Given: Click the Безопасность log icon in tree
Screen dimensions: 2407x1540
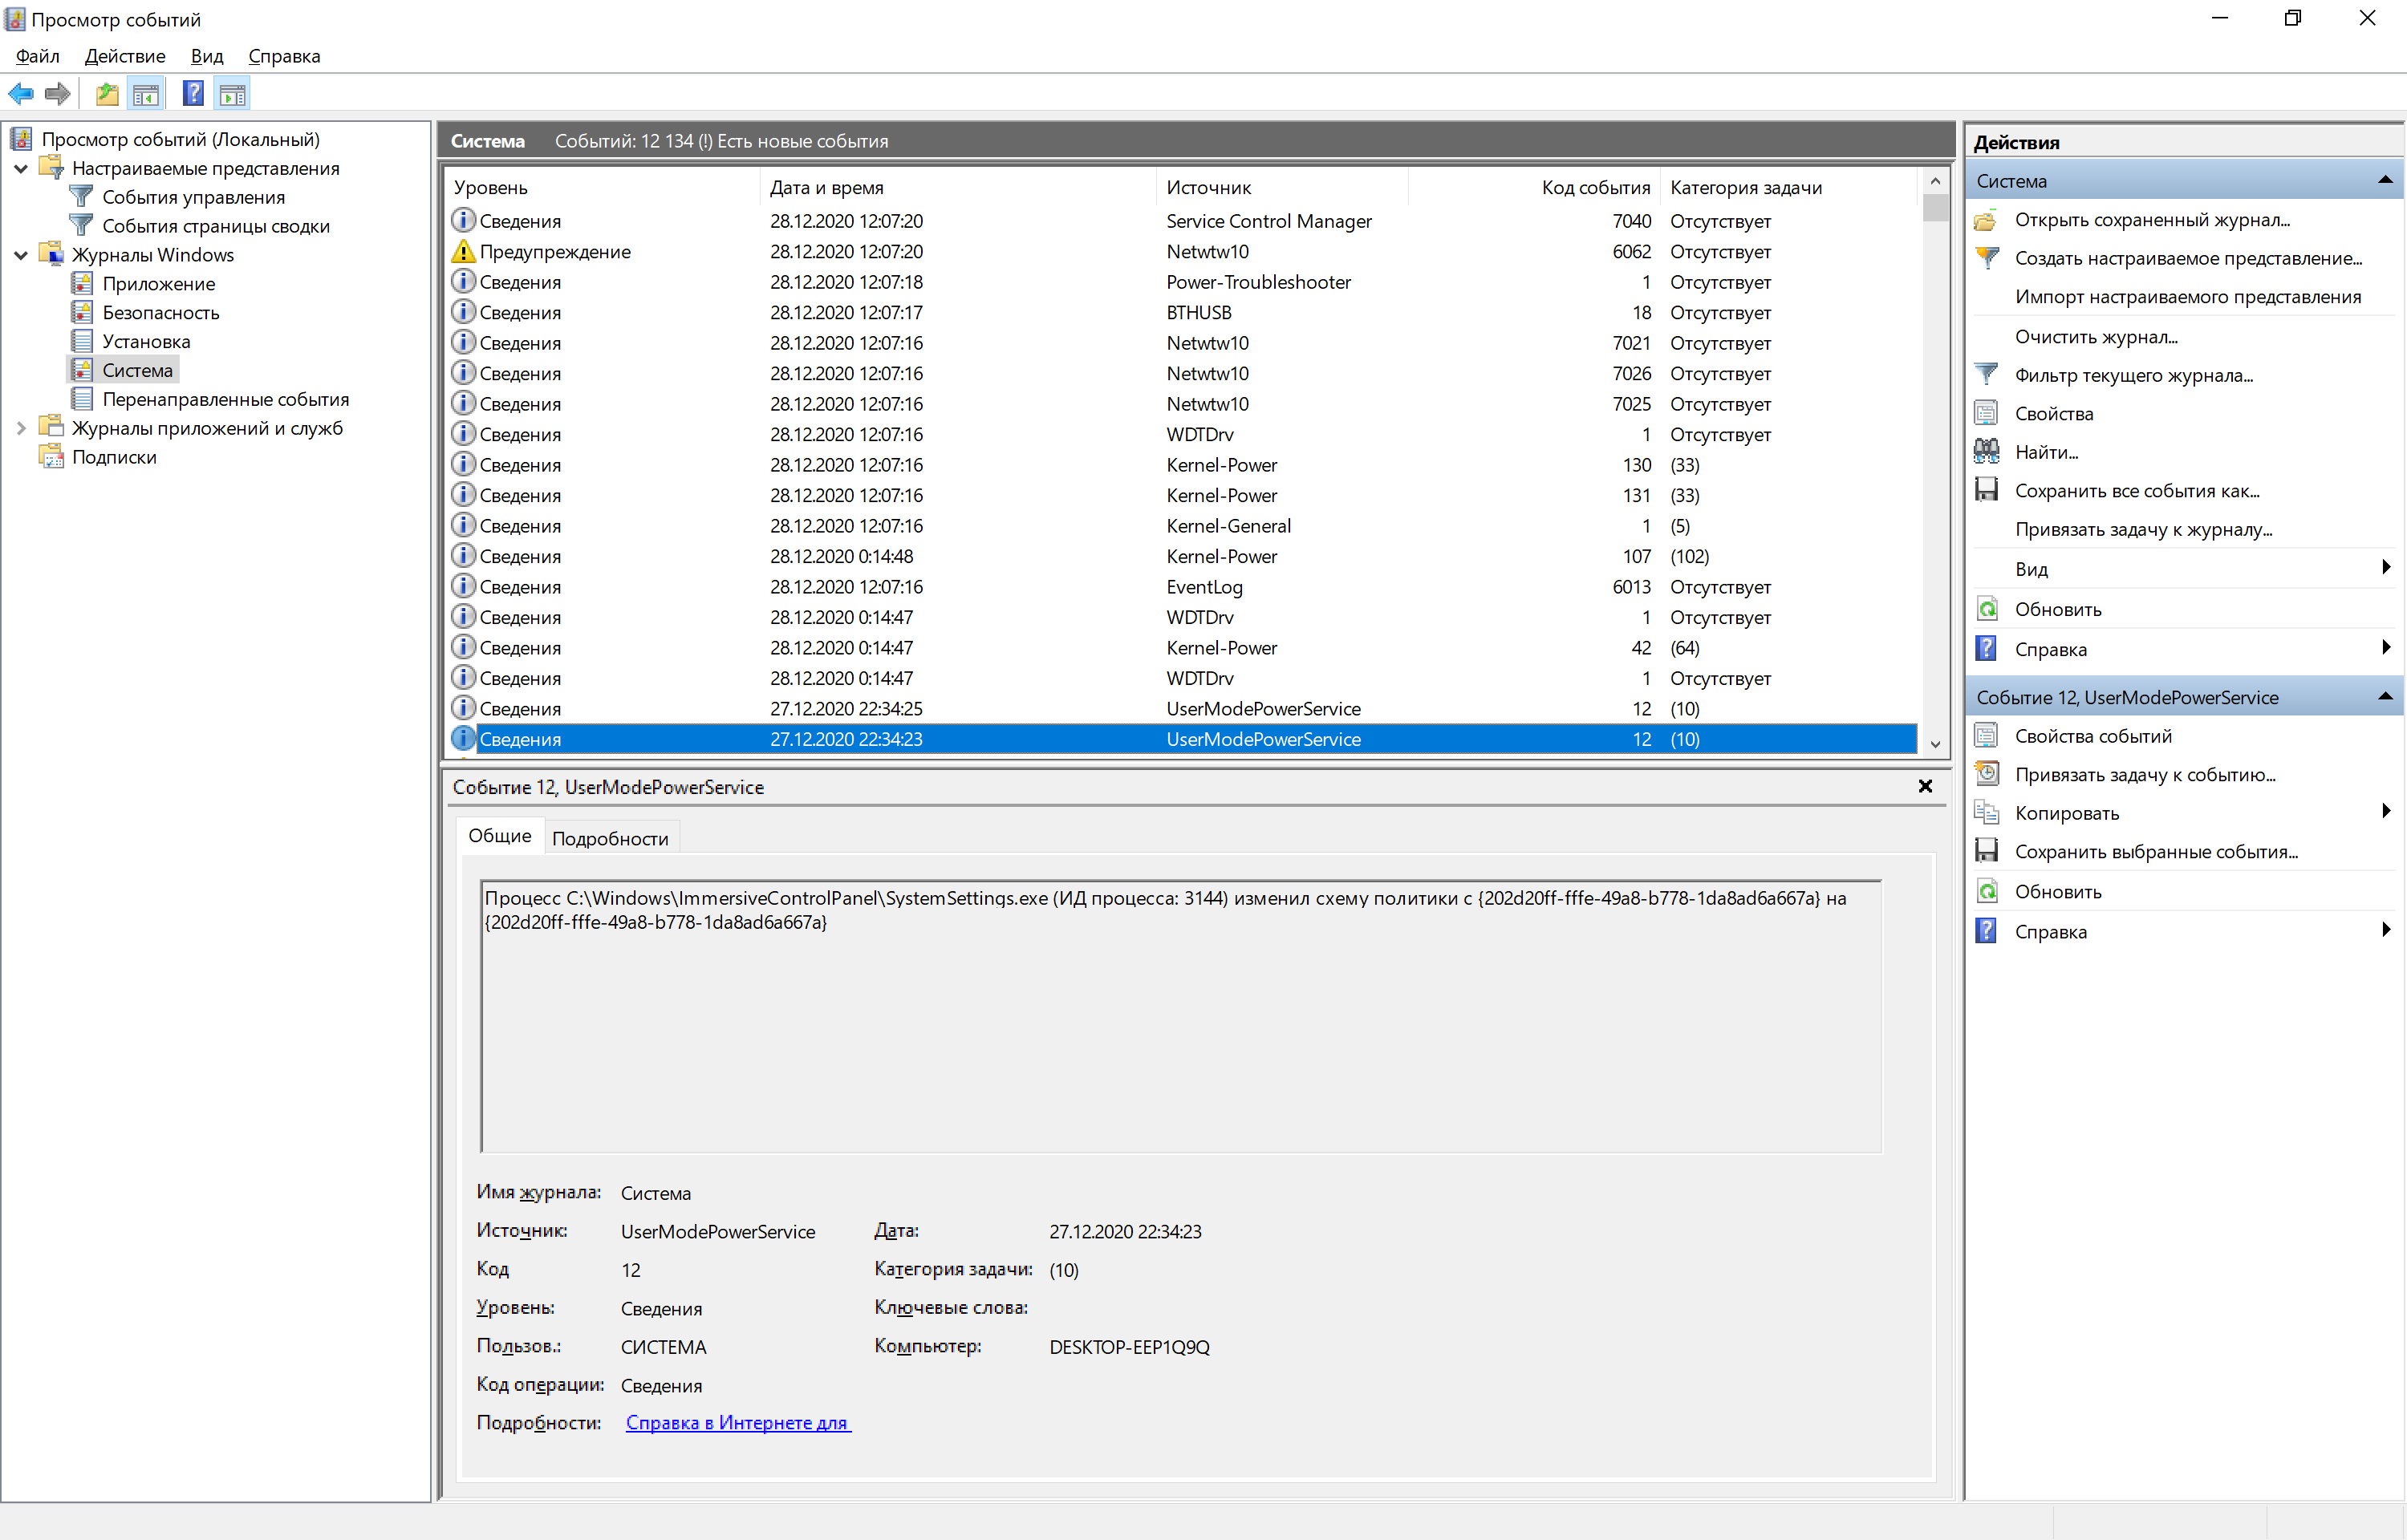Looking at the screenshot, I should pos(82,313).
